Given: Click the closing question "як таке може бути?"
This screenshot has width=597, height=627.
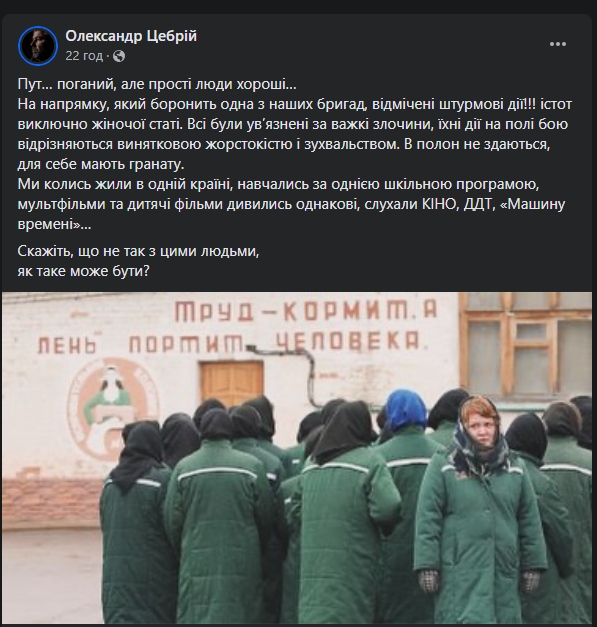Looking at the screenshot, I should click(84, 271).
